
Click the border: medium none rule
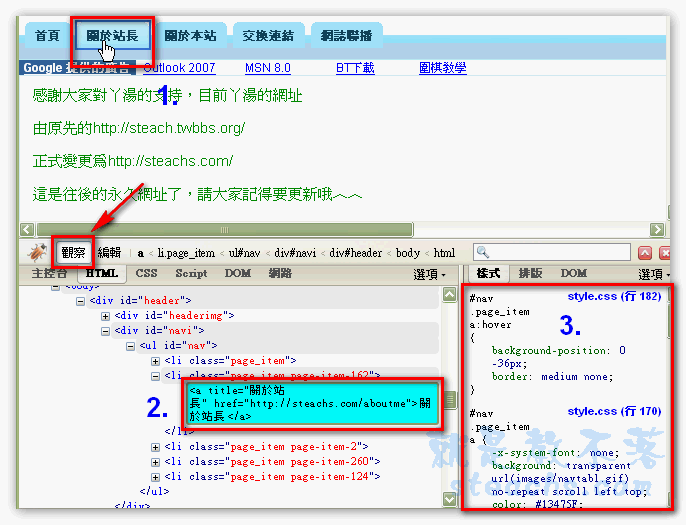click(553, 377)
